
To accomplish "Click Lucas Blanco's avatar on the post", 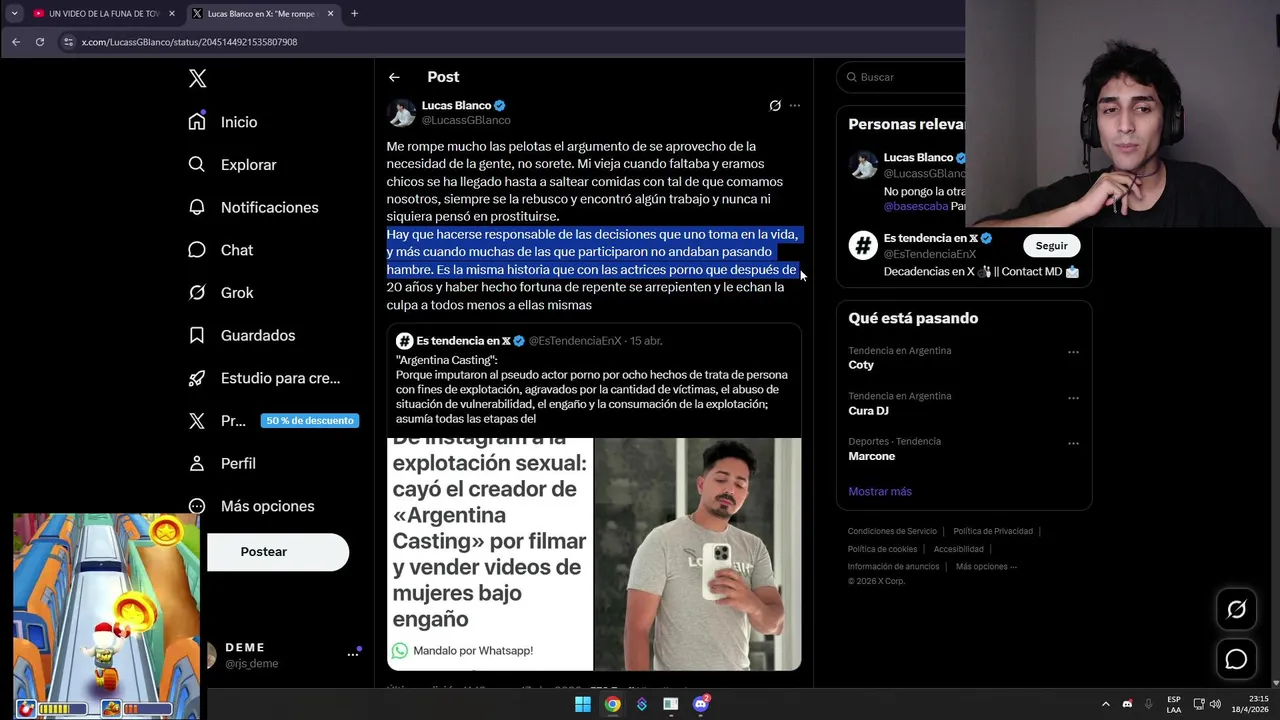I will pos(401,112).
